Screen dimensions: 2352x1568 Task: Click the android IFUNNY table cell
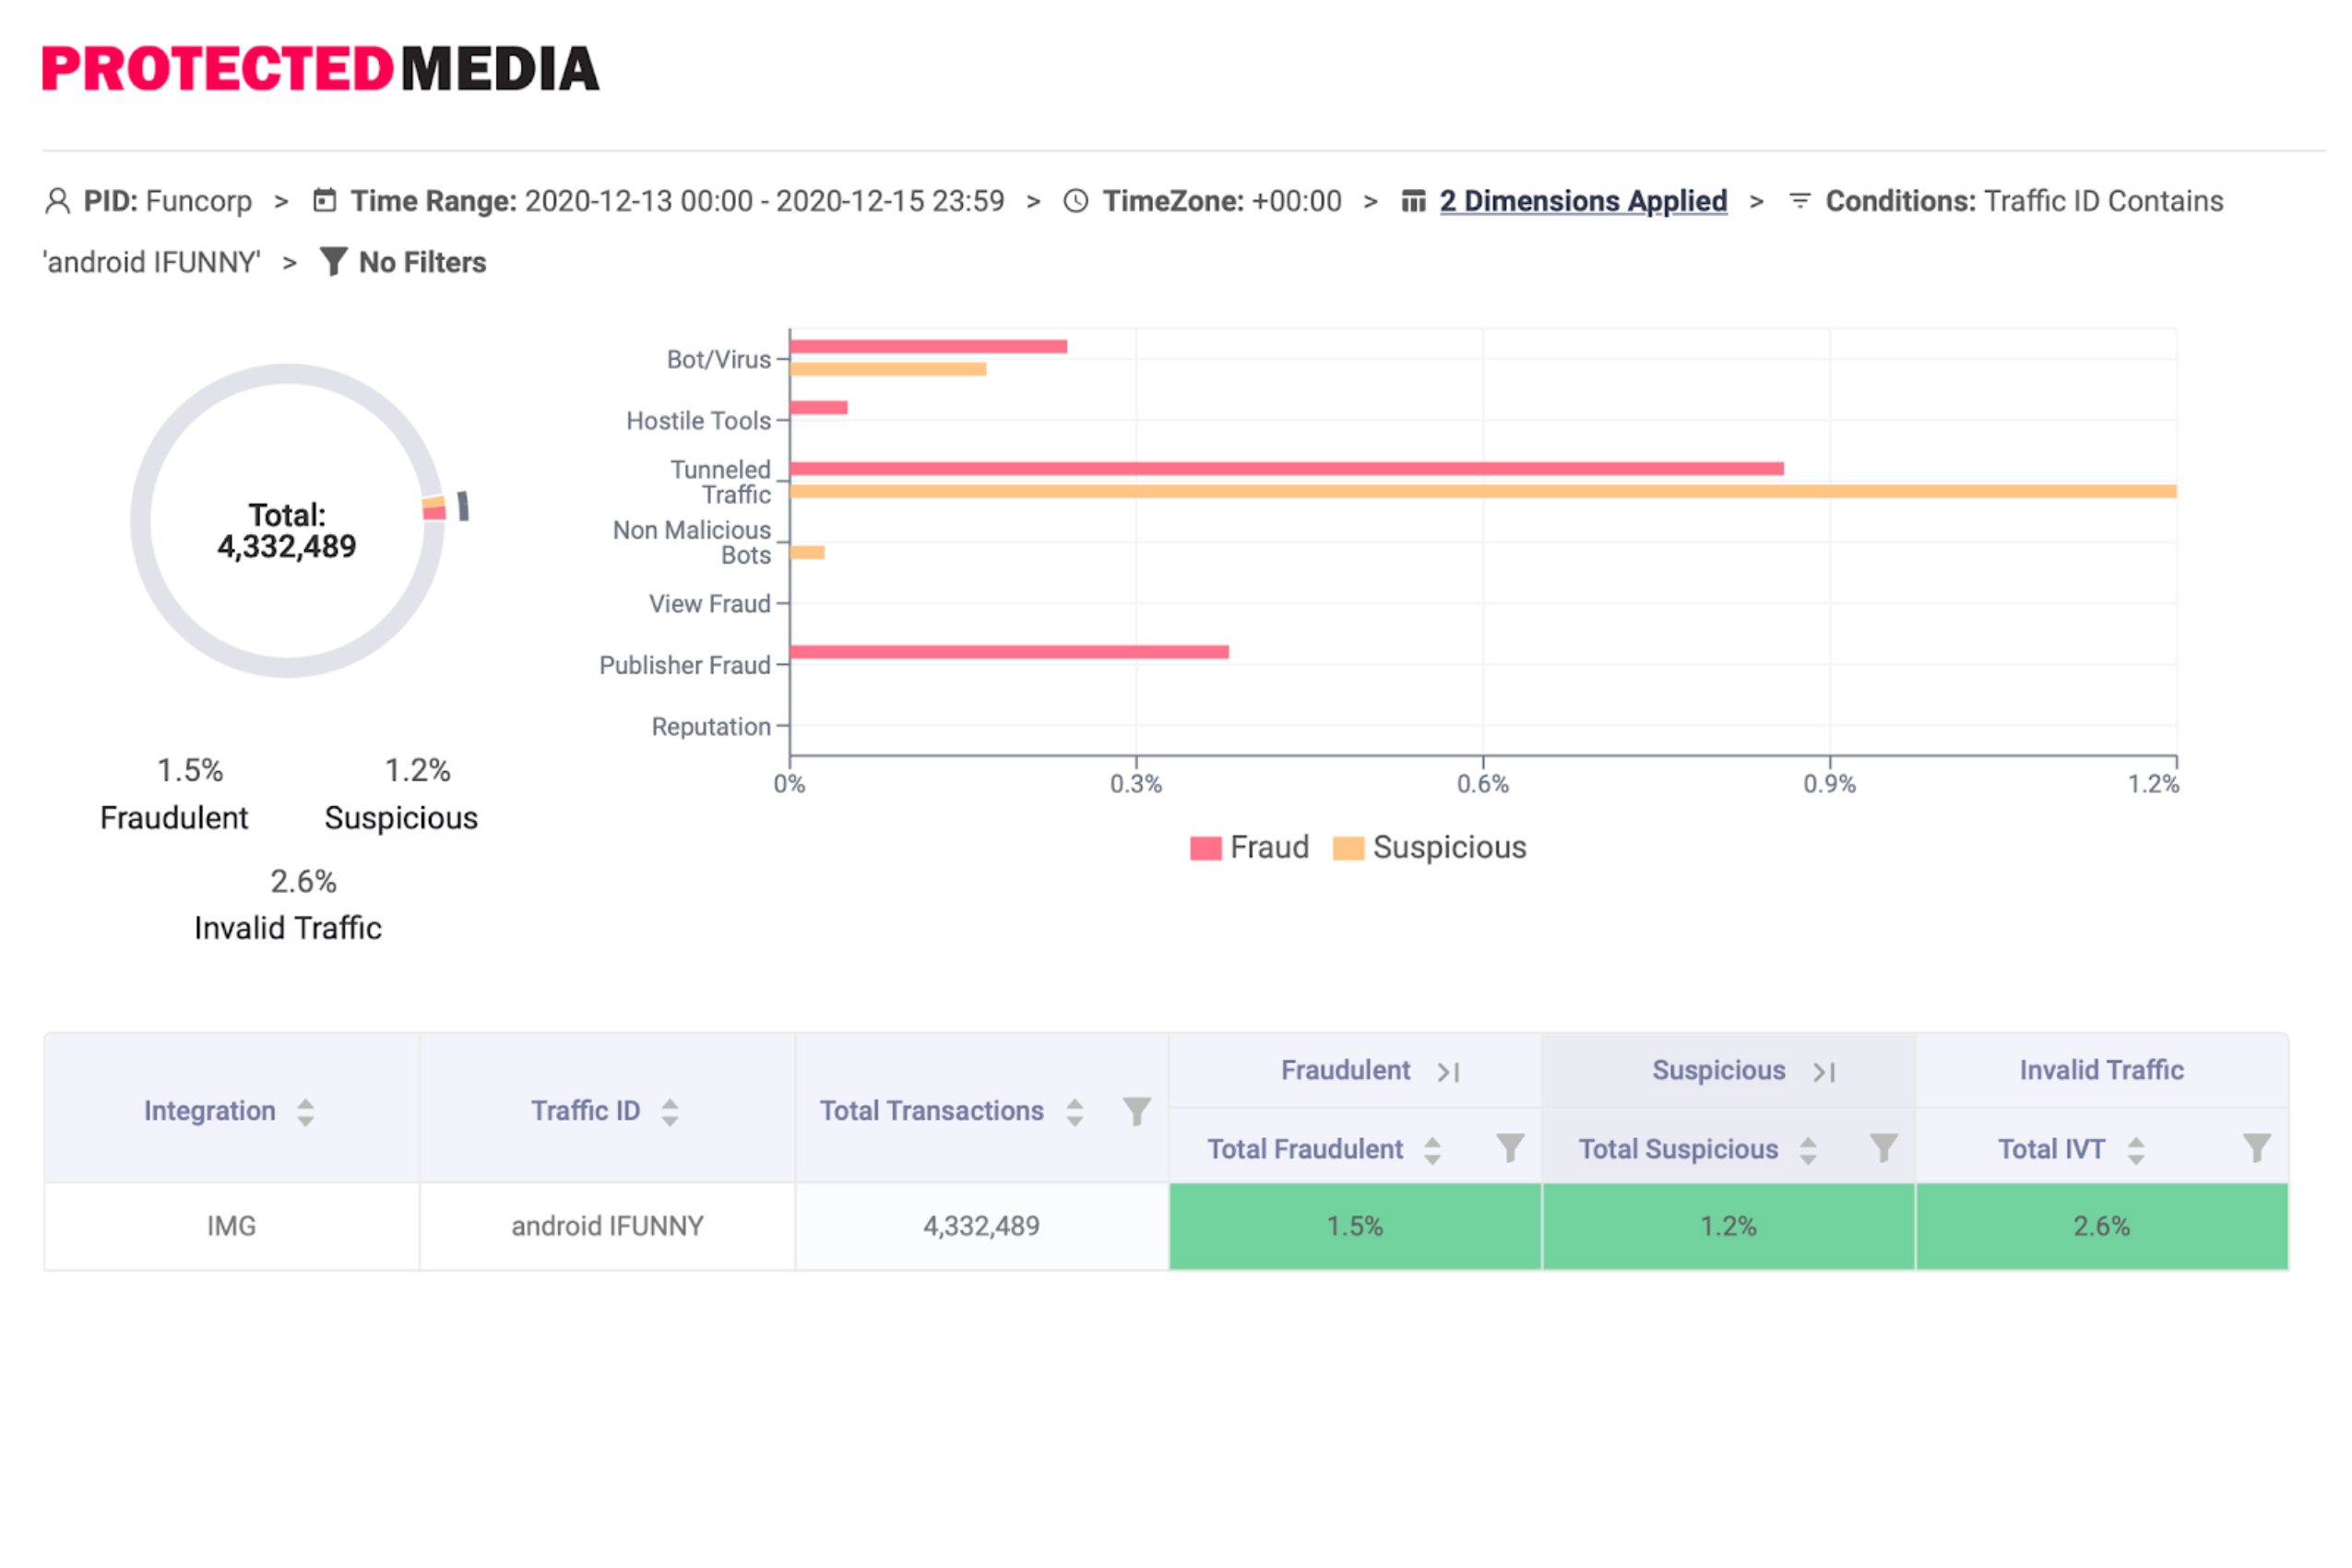pyautogui.click(x=607, y=1226)
